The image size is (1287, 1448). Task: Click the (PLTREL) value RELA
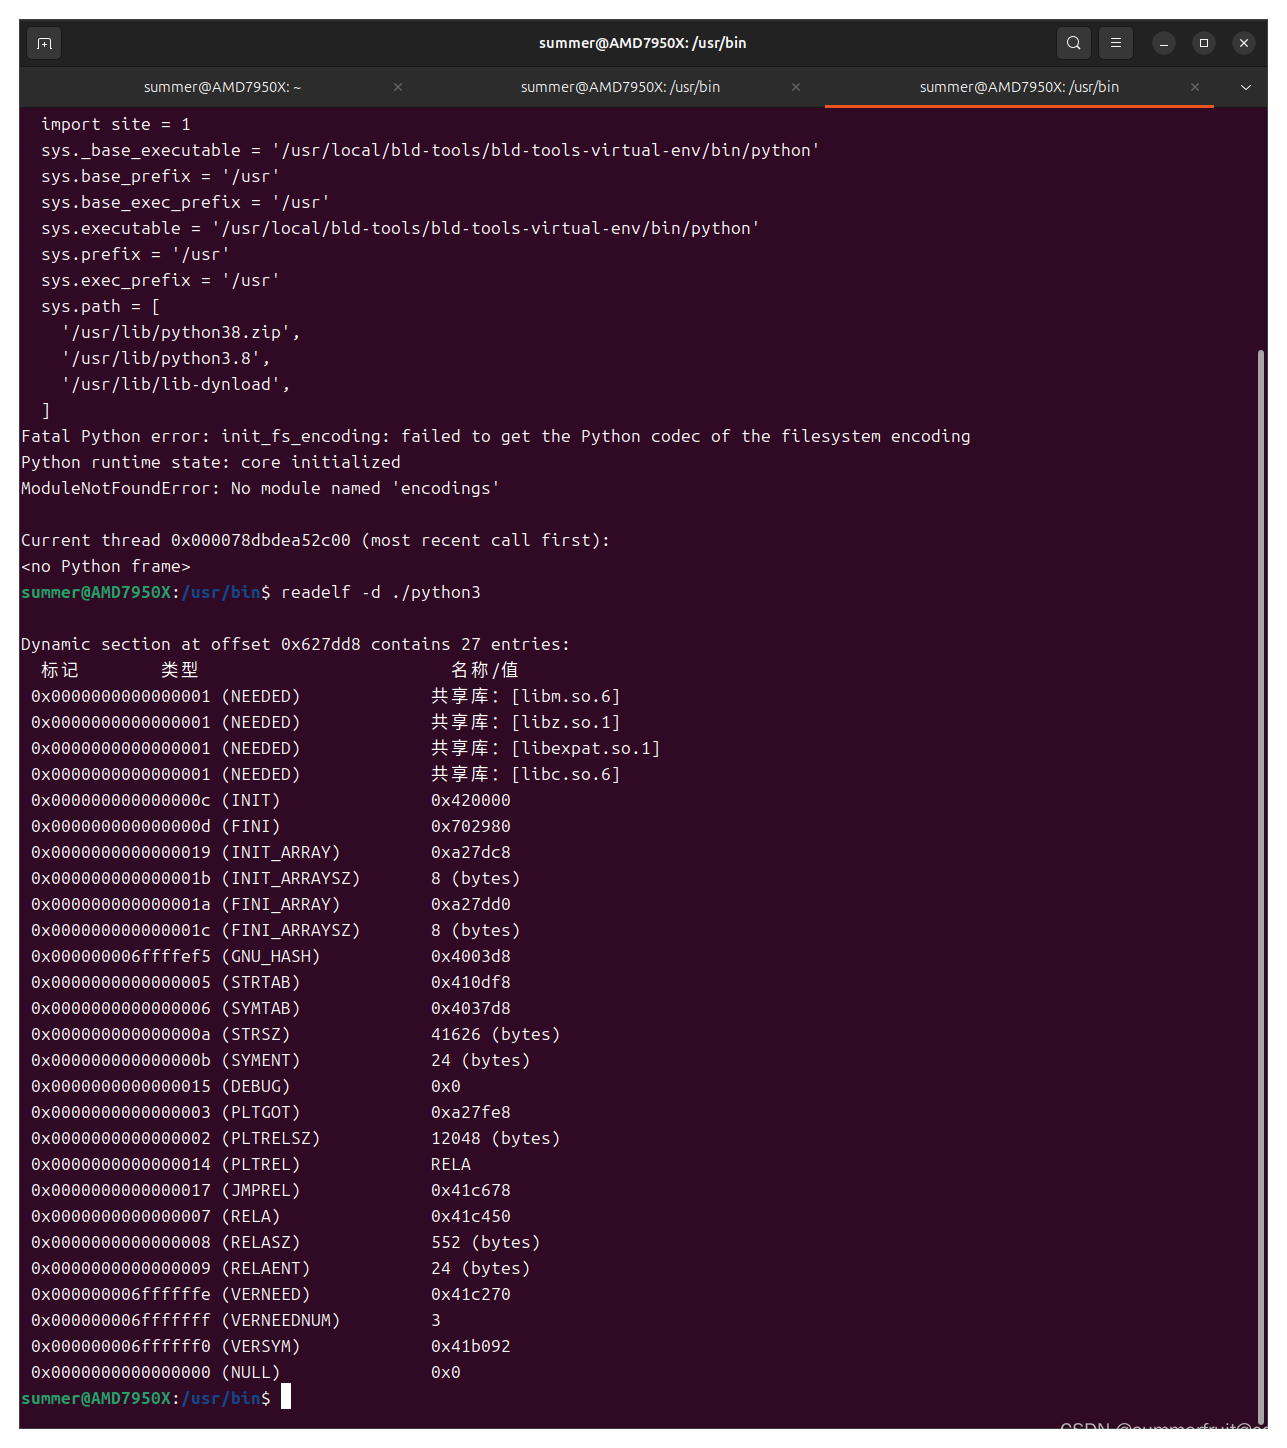[451, 1164]
